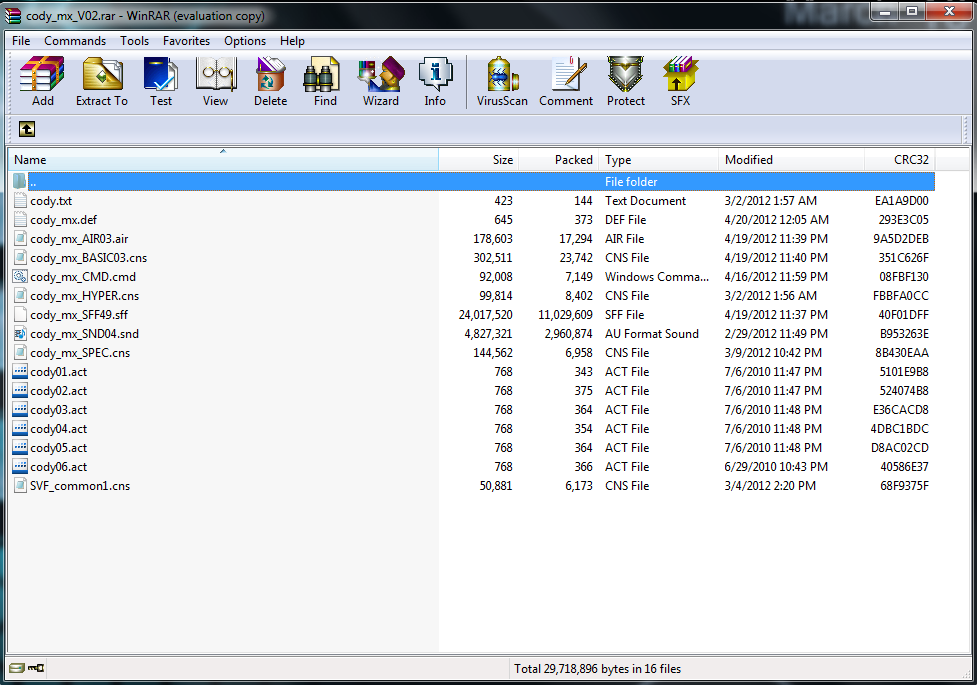Open the Options menu
977x685 pixels.
click(x=245, y=41)
